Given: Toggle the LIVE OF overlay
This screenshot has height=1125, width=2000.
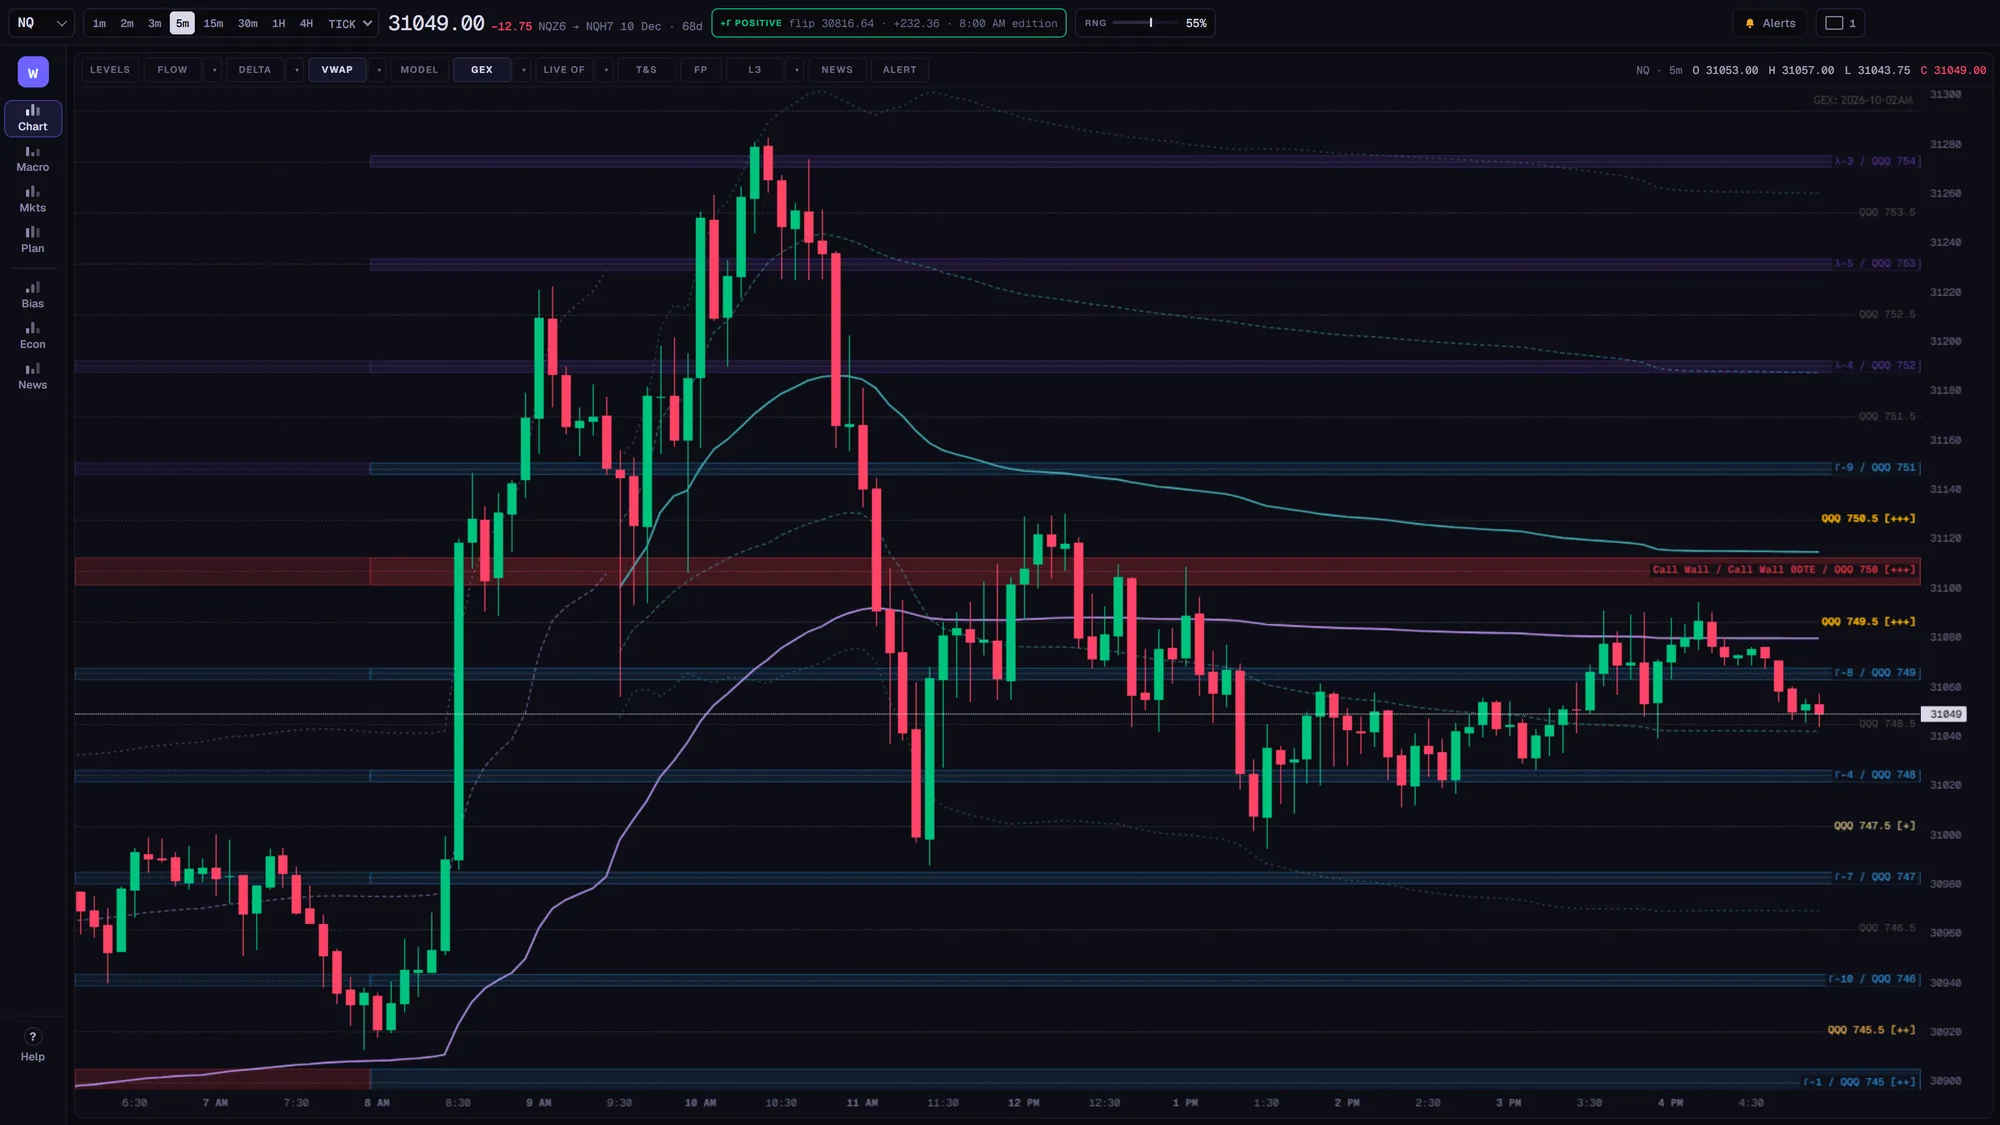Looking at the screenshot, I should coord(564,70).
